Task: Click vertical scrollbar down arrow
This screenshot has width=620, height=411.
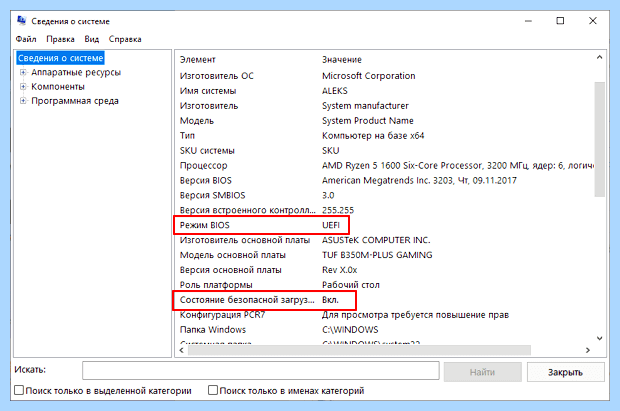Action: 599,338
